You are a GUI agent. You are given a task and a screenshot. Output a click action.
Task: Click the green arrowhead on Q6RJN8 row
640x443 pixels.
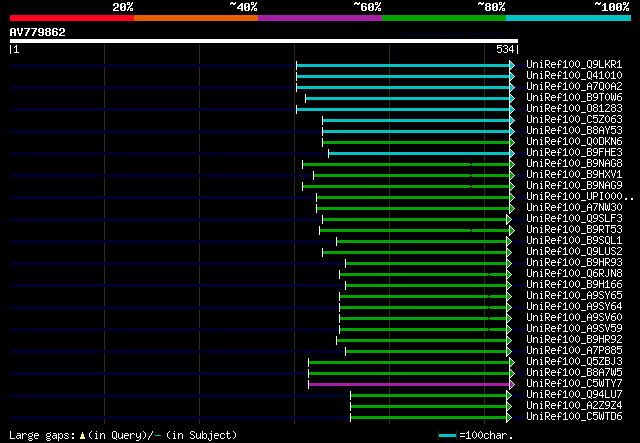coord(509,274)
